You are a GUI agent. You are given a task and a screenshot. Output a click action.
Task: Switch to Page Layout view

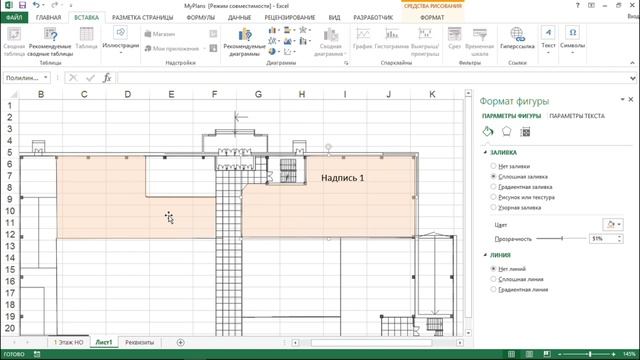click(529, 354)
